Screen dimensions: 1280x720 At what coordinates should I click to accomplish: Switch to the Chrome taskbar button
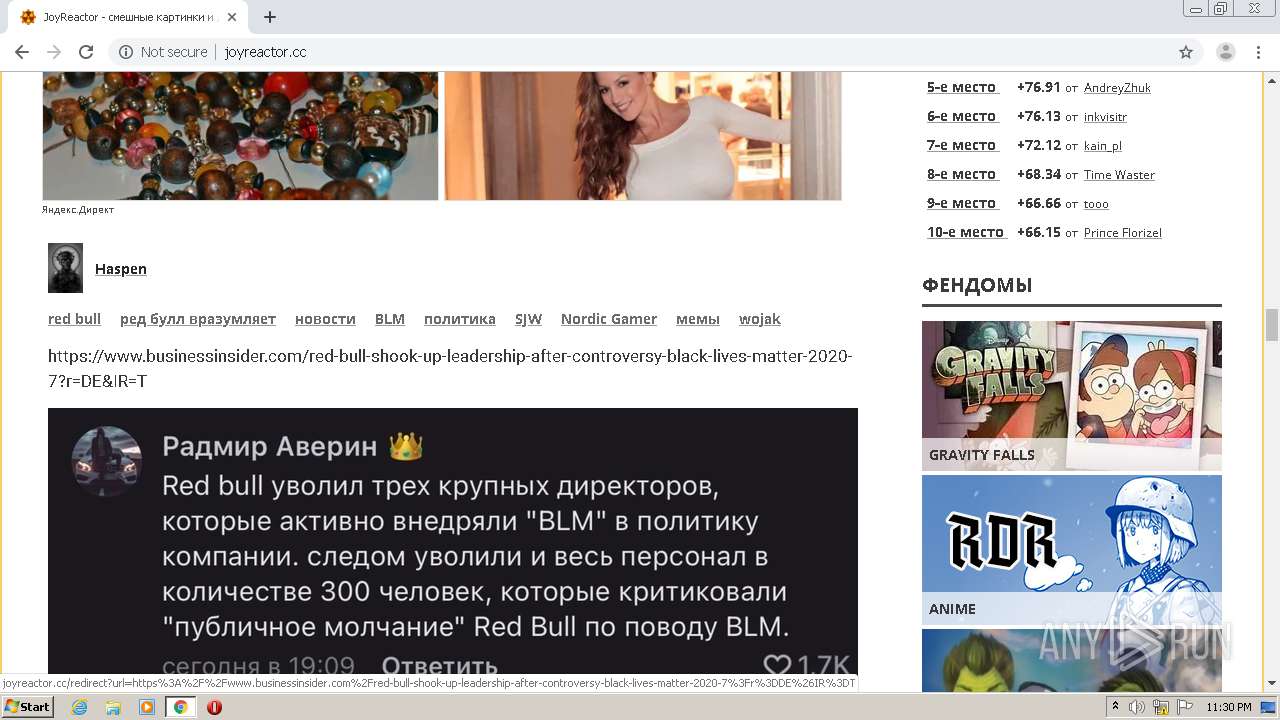tap(181, 707)
